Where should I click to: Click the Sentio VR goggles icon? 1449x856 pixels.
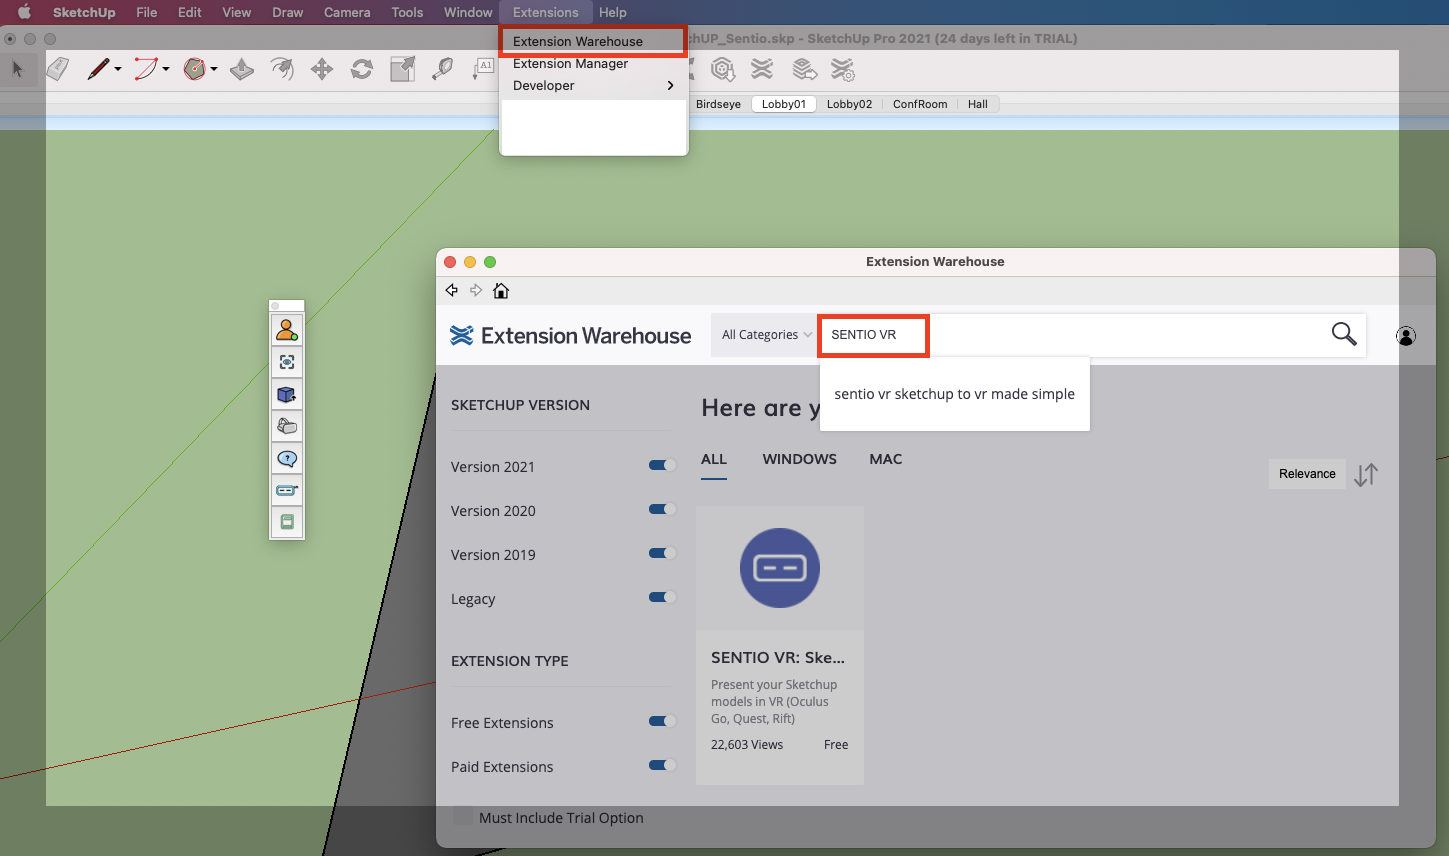point(287,490)
